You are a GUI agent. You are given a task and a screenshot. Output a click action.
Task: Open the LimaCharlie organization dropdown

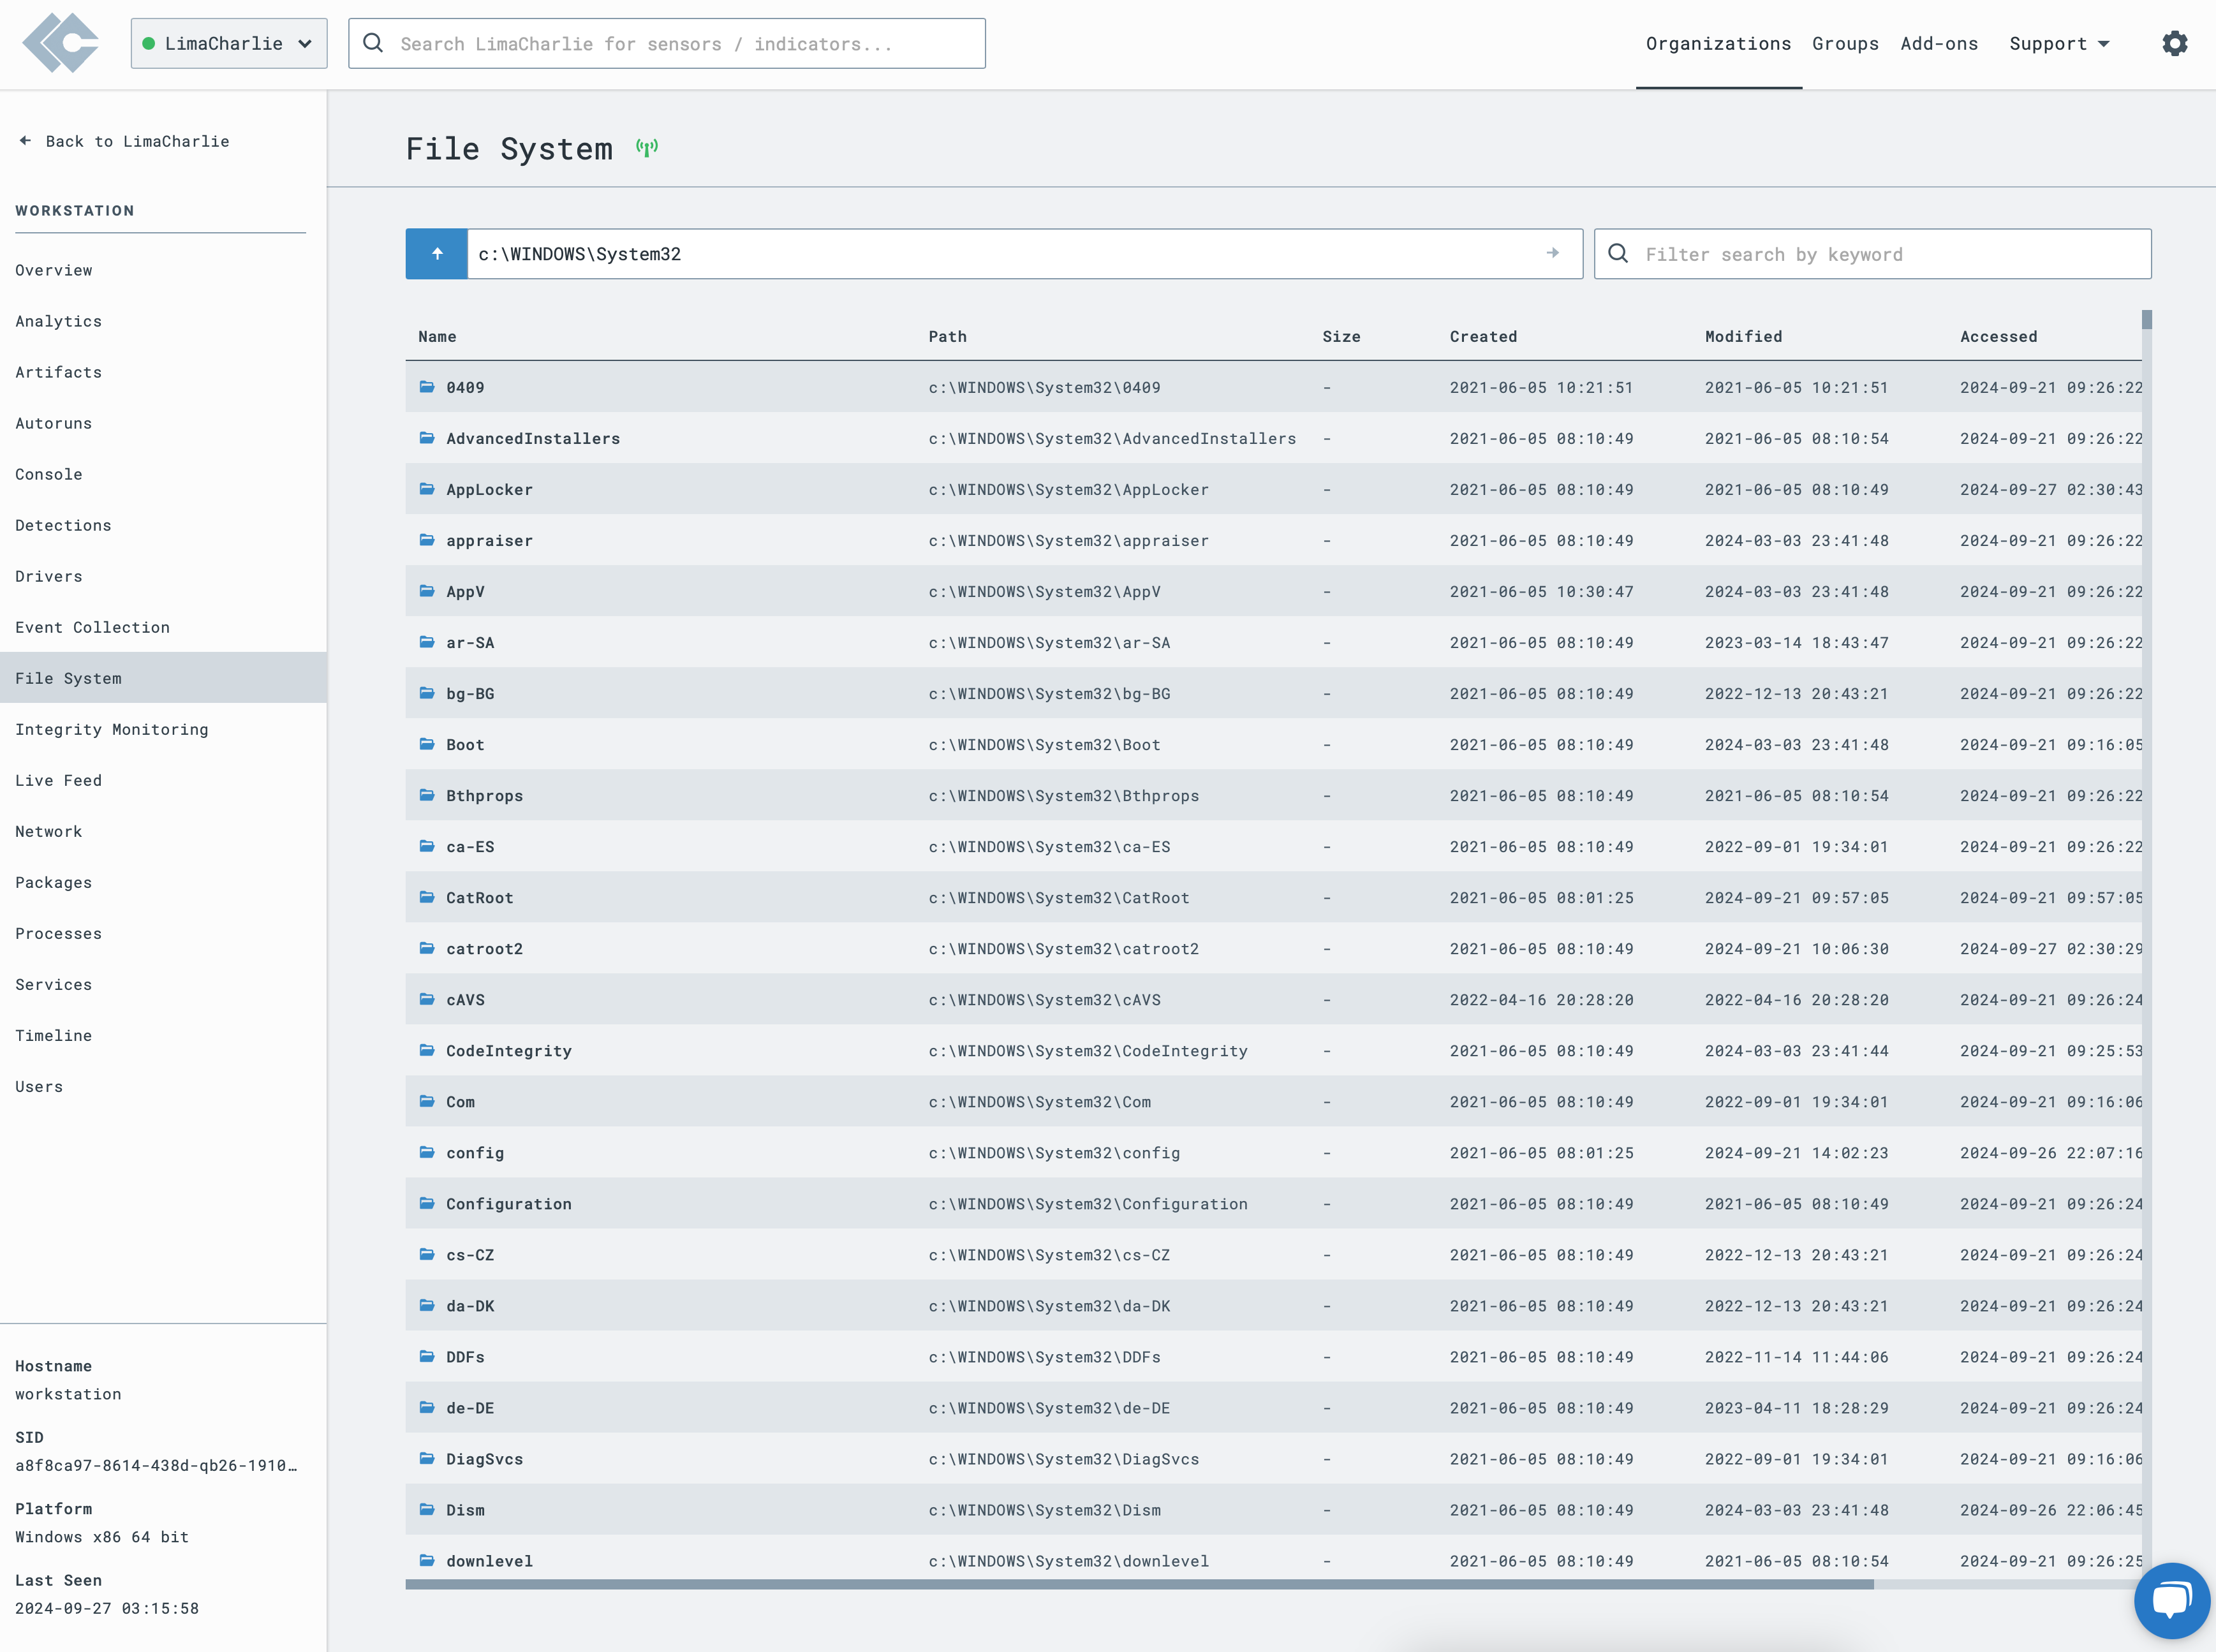tap(229, 43)
